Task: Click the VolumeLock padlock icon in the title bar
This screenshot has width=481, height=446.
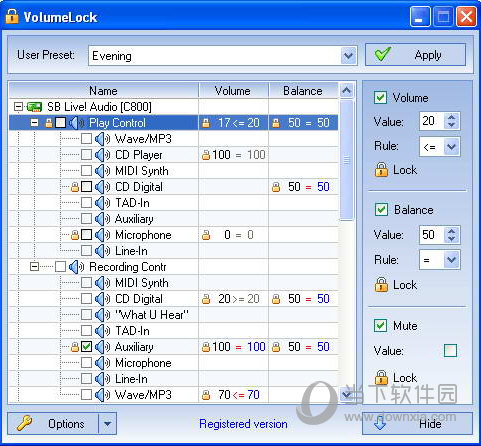Action: point(12,16)
